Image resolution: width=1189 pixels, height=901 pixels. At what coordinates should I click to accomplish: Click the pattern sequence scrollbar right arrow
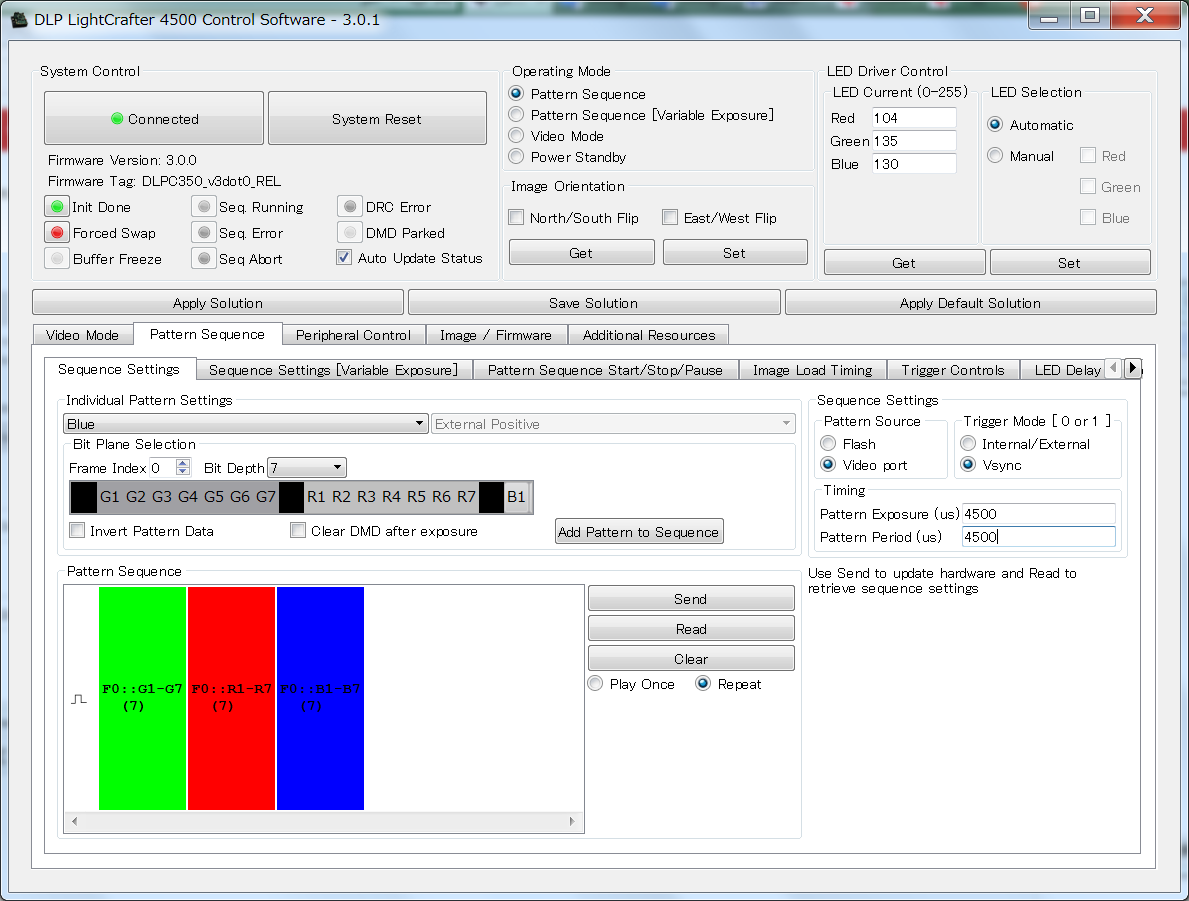[x=572, y=821]
